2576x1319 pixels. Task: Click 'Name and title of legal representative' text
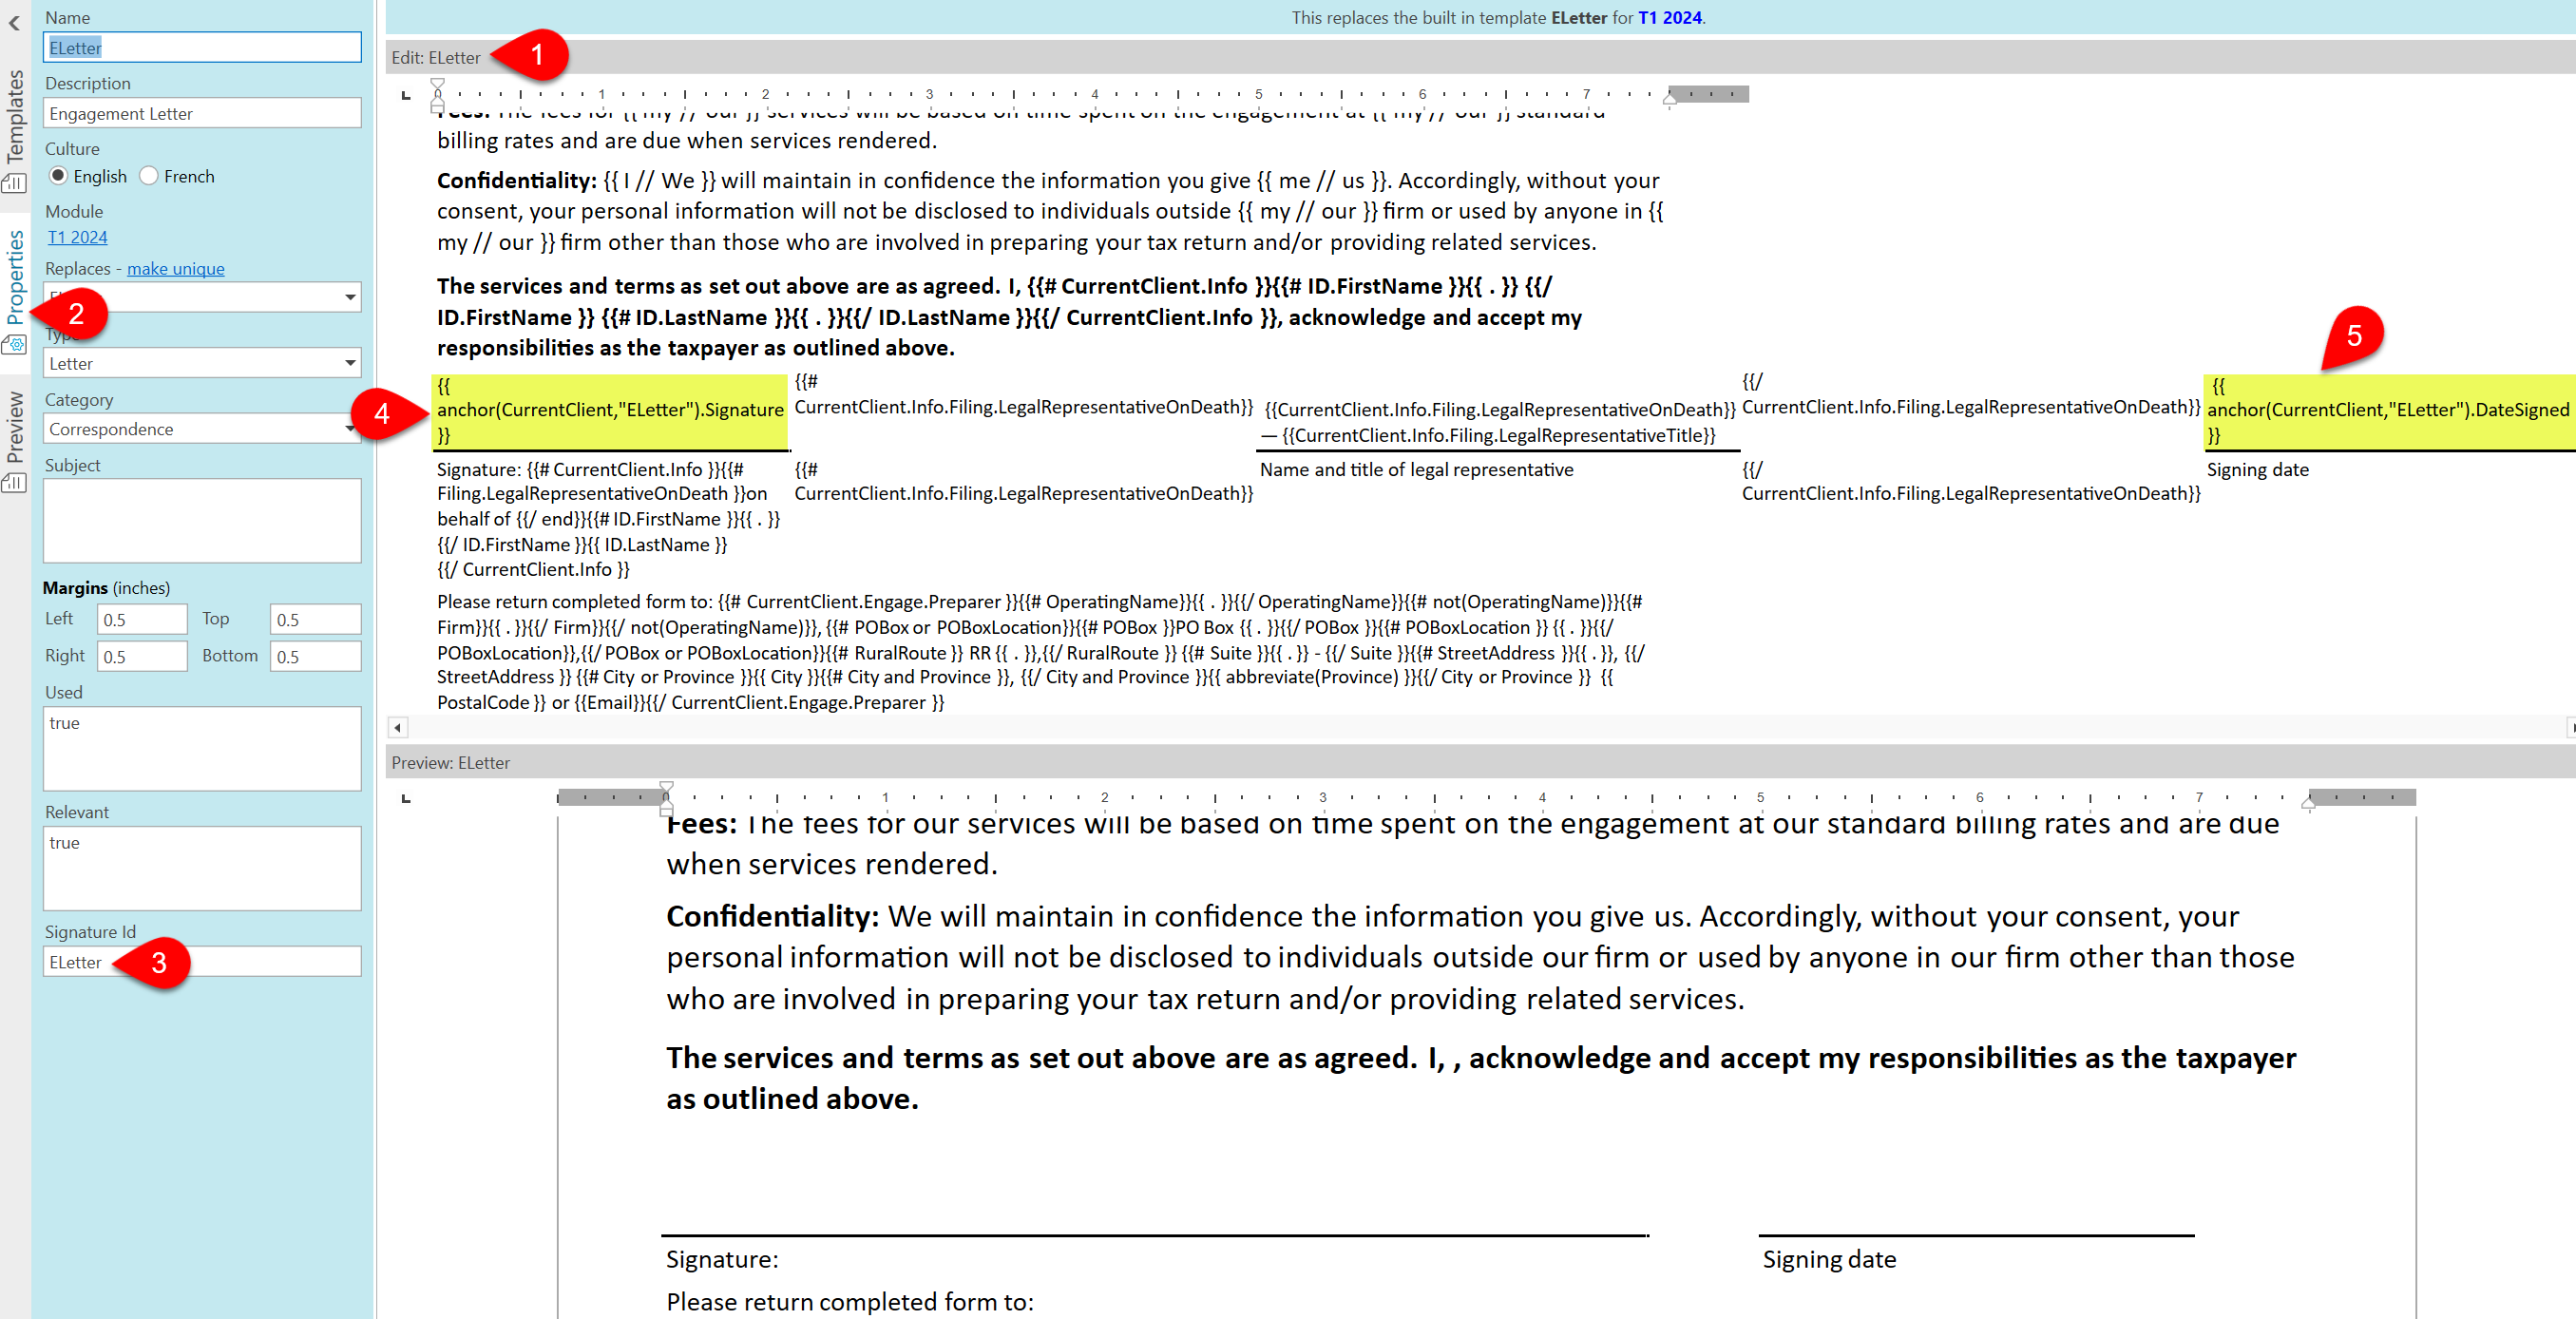pyautogui.click(x=1416, y=469)
